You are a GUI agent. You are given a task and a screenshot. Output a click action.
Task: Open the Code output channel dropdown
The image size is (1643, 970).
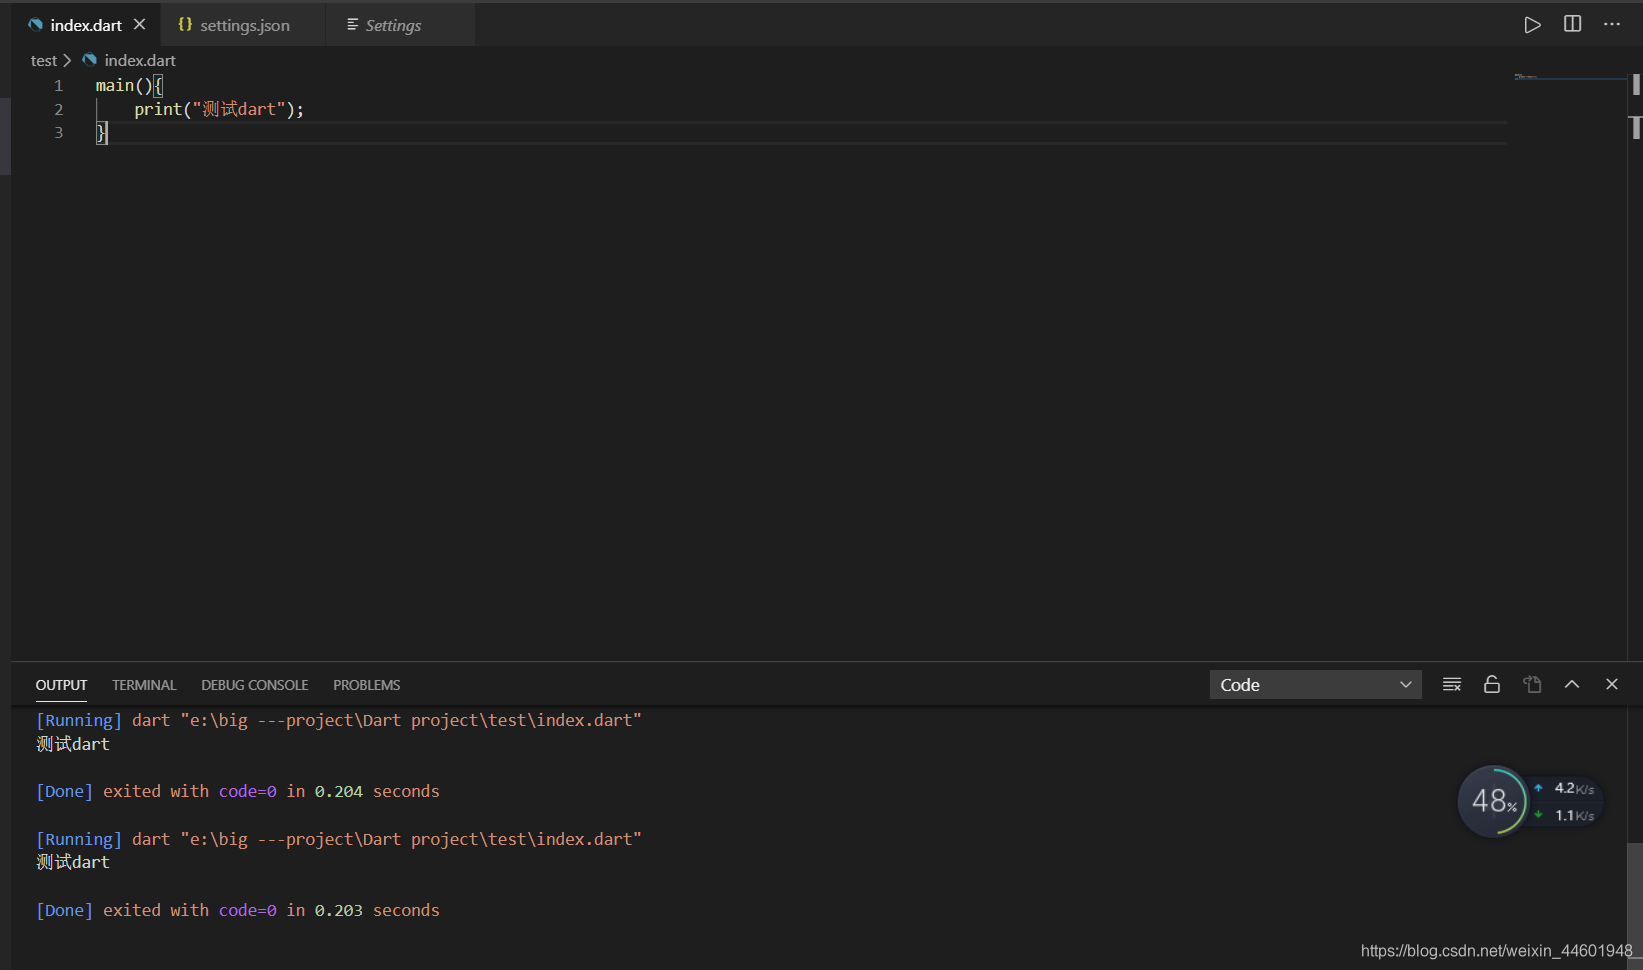[1315, 685]
